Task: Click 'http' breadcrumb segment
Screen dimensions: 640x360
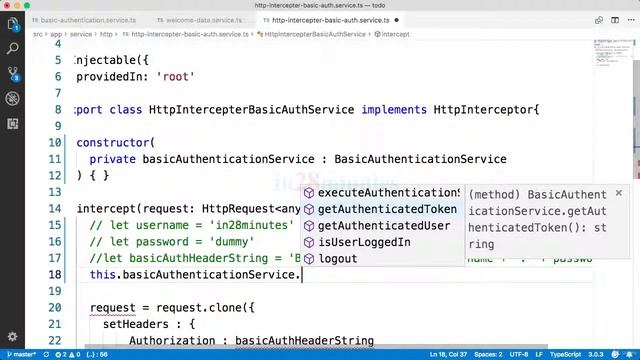Action: (106, 34)
